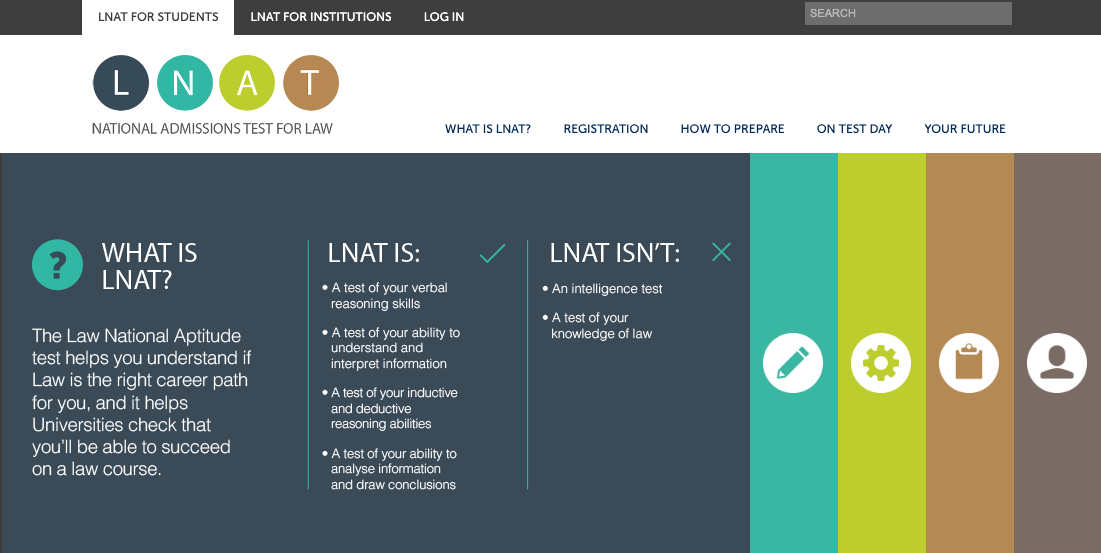Open the ON TEST DAY menu
Screen dimensions: 1101x553
pos(855,128)
